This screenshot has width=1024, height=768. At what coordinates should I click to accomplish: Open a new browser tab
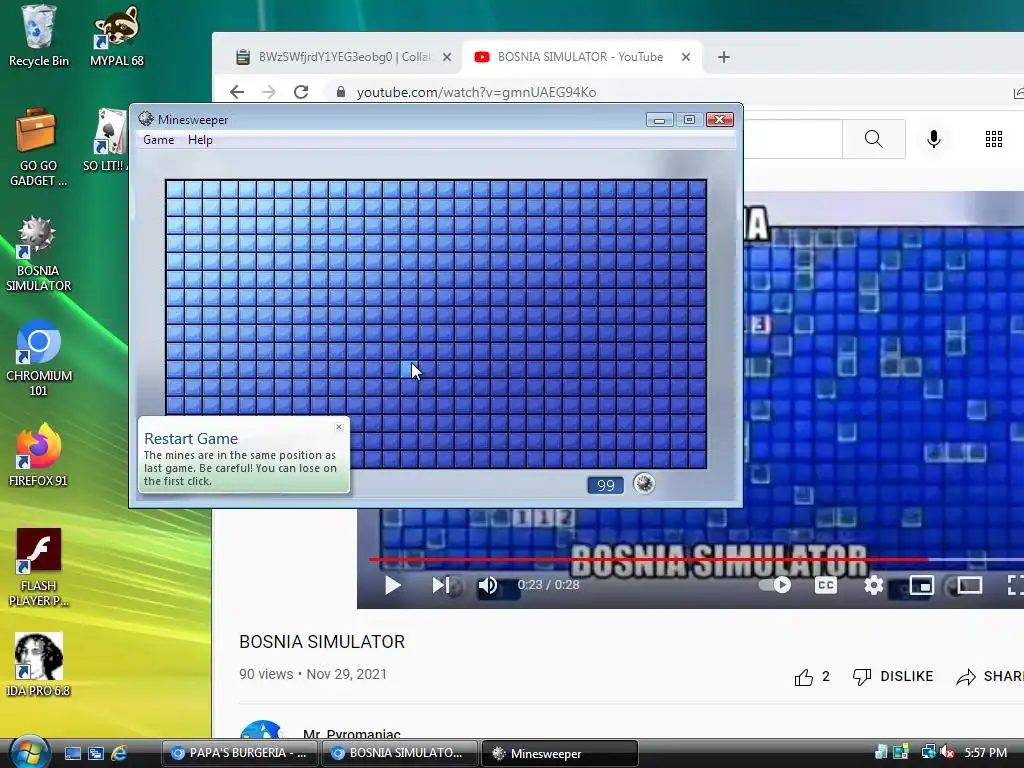[x=724, y=57]
